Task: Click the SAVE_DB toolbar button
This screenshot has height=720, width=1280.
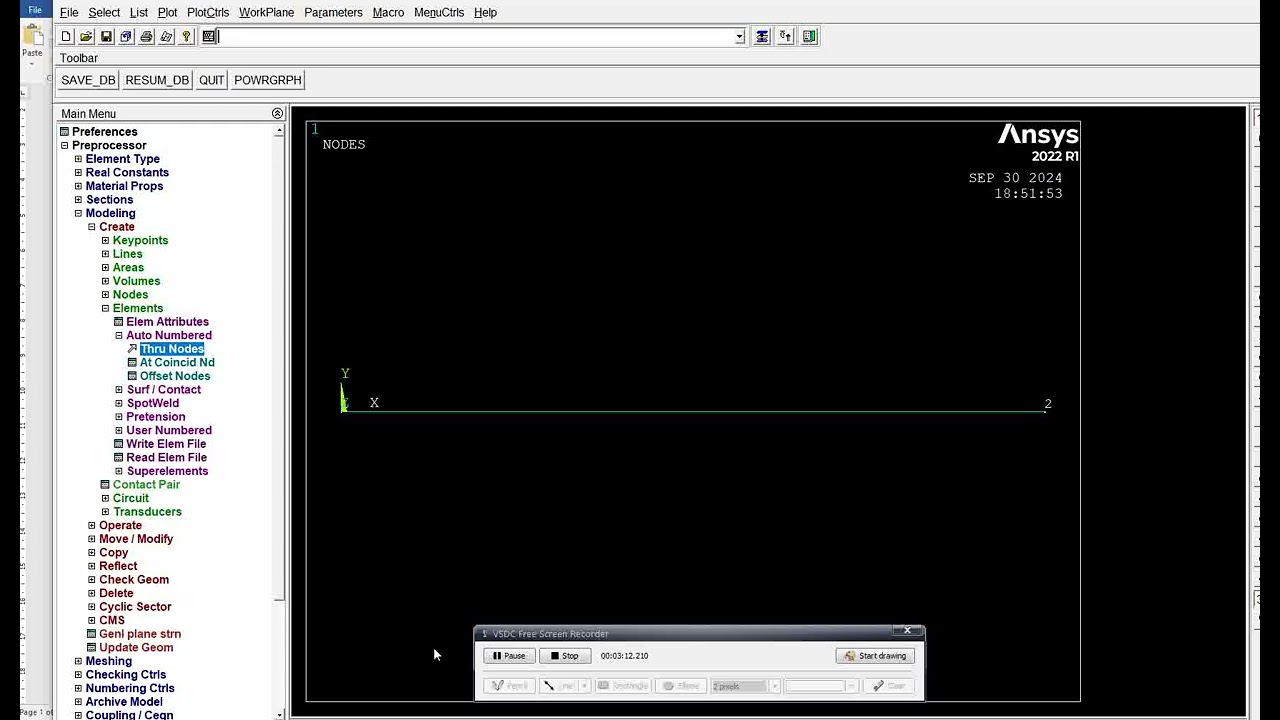Action: coord(88,81)
